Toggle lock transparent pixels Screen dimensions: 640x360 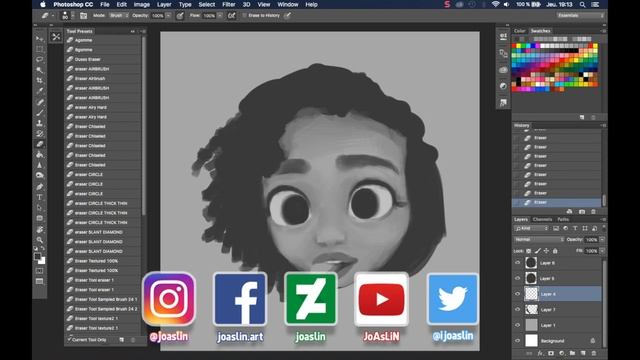click(x=529, y=251)
